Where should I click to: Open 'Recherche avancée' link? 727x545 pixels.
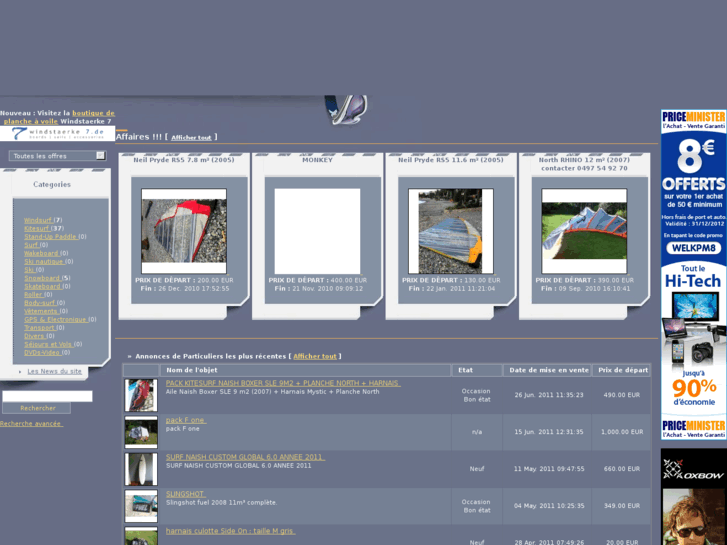(x=31, y=423)
